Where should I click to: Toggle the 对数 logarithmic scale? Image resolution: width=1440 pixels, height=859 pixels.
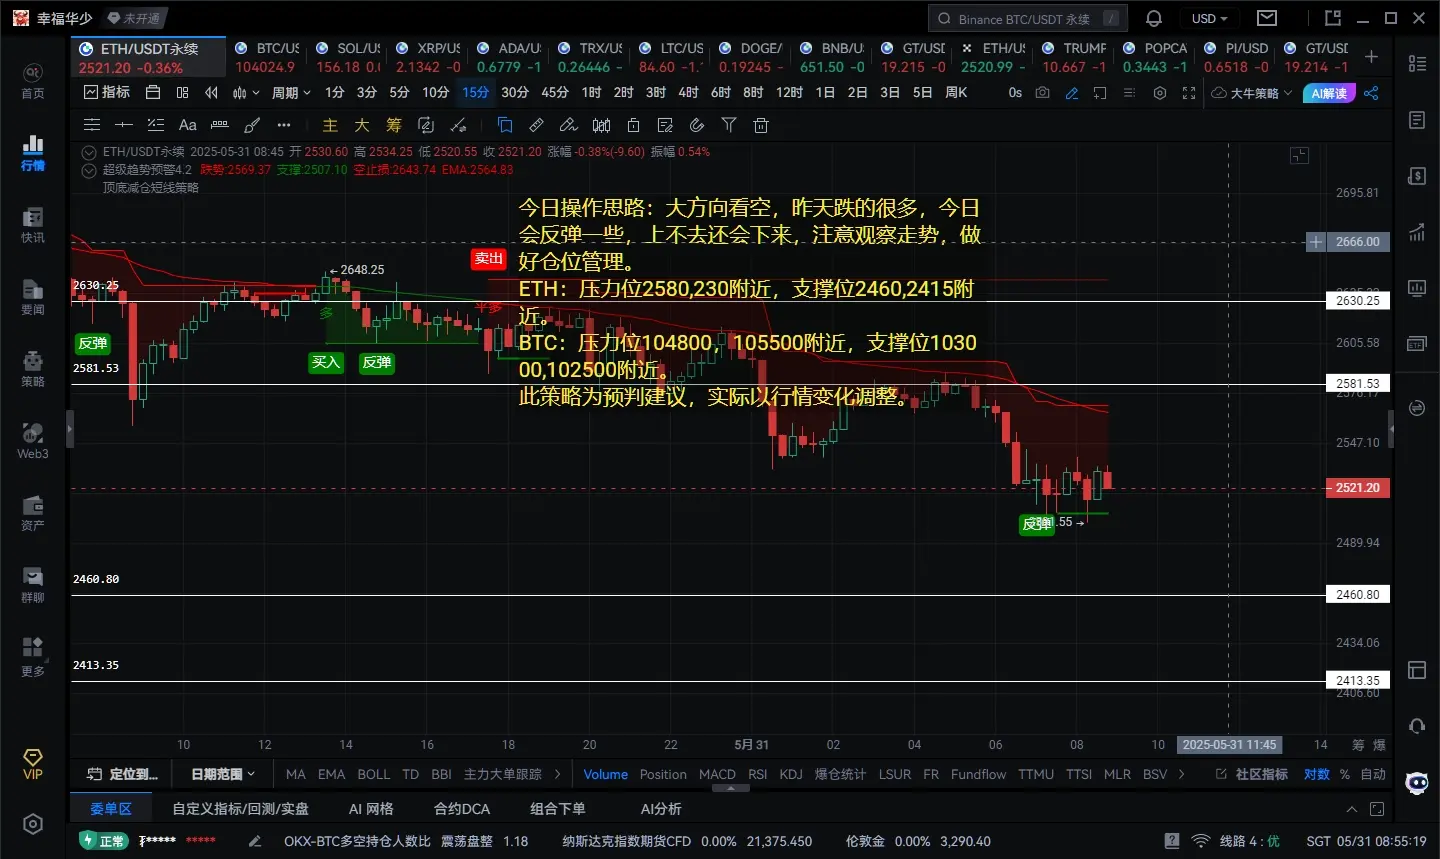[1317, 774]
